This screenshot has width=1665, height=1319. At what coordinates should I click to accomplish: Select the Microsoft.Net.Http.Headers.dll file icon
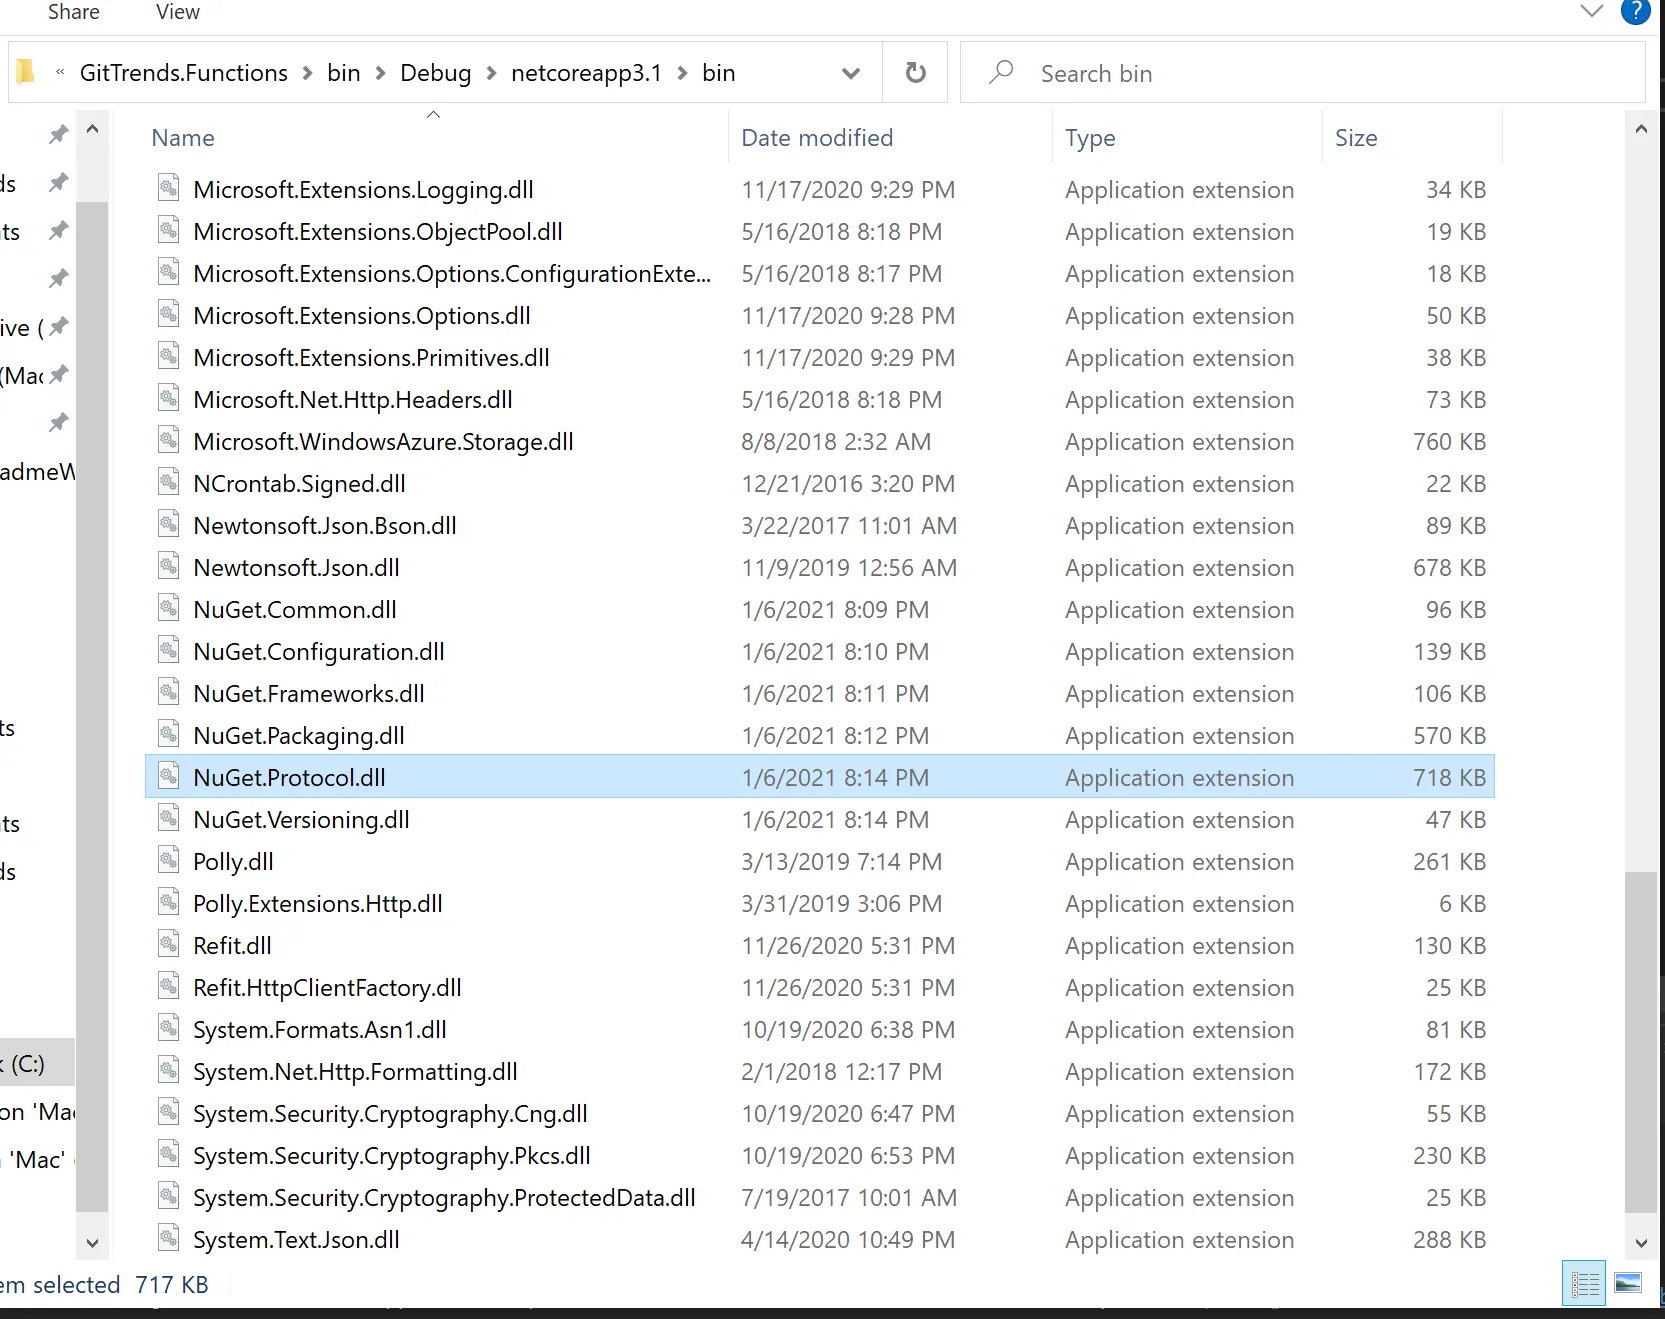169,398
